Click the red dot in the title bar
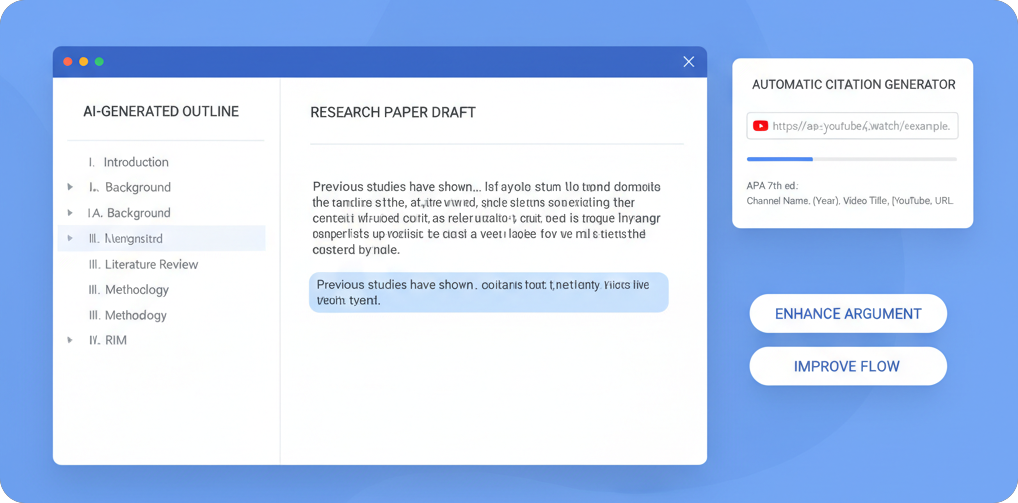 pos(68,62)
